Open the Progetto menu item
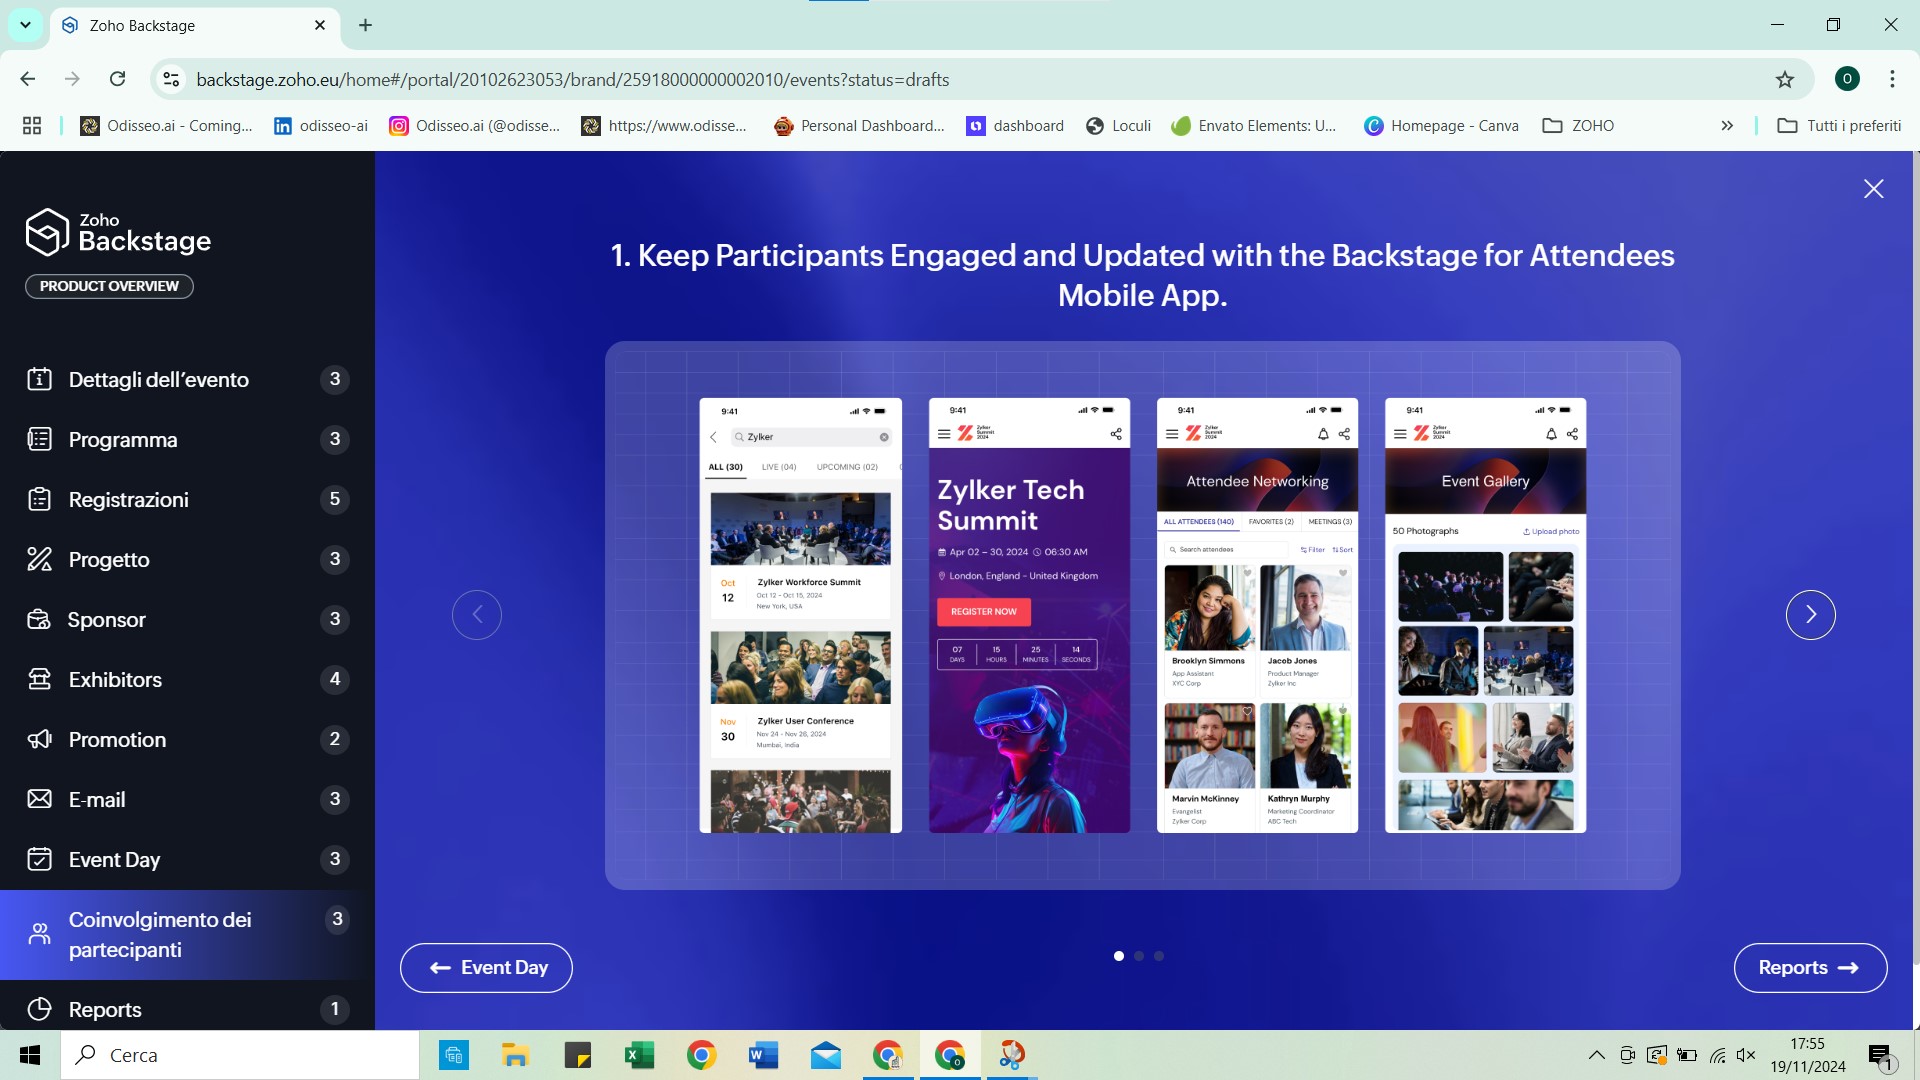Image resolution: width=1920 pixels, height=1080 pixels. pos(187,559)
